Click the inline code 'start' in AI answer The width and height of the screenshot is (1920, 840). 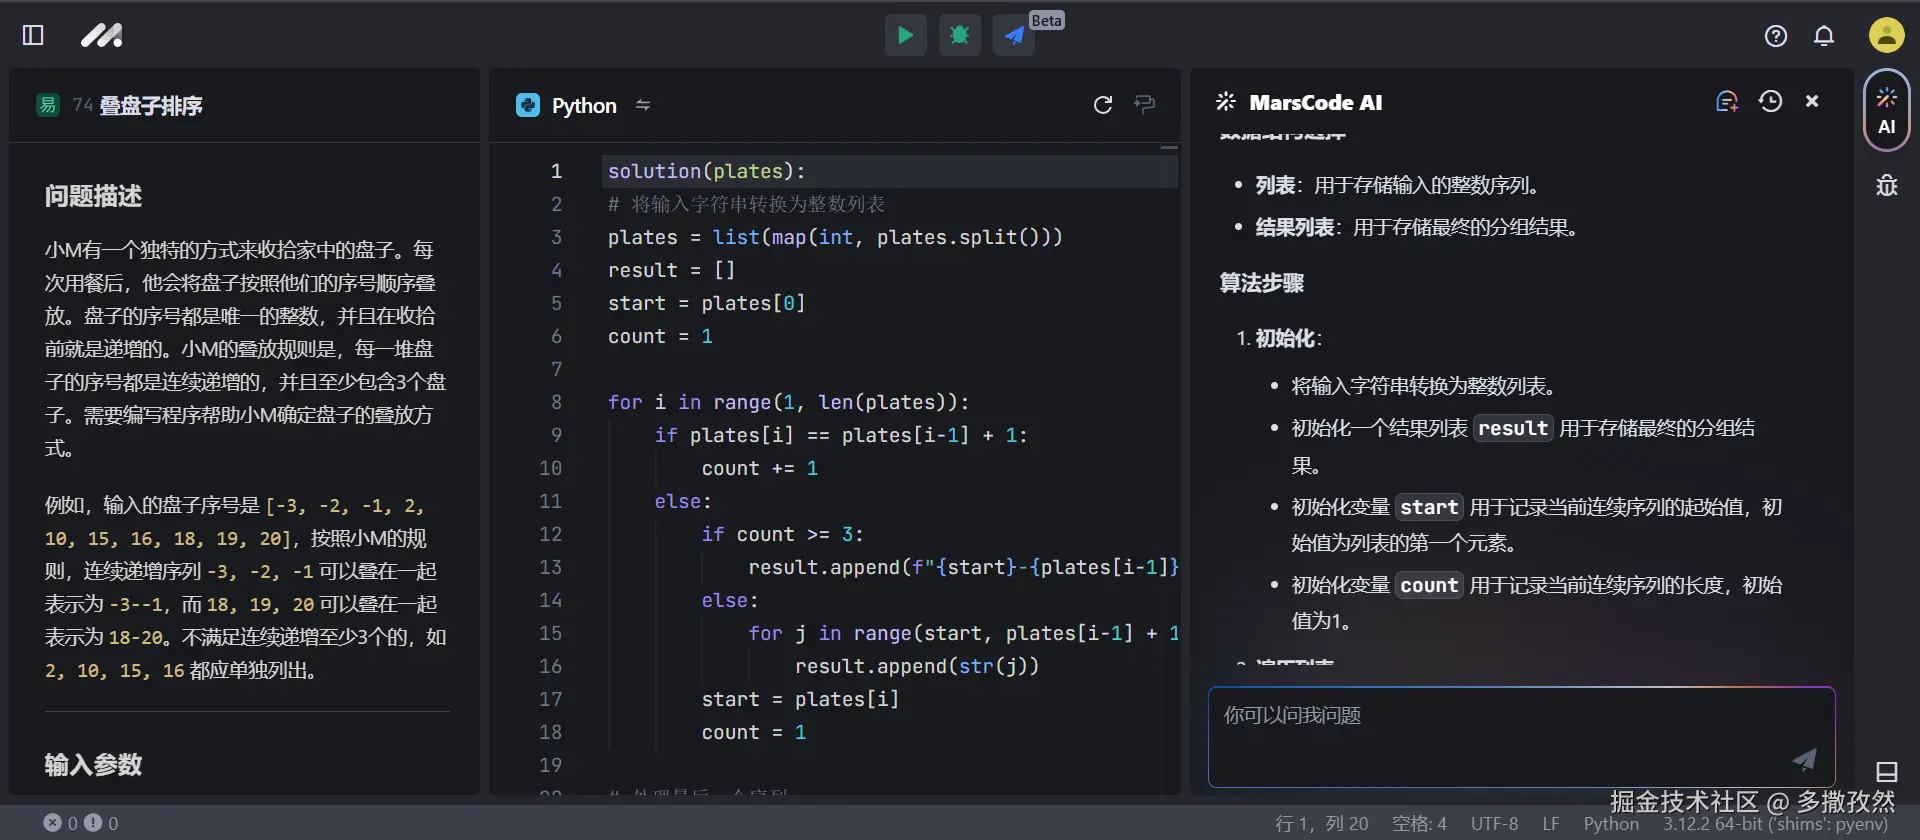(1429, 507)
